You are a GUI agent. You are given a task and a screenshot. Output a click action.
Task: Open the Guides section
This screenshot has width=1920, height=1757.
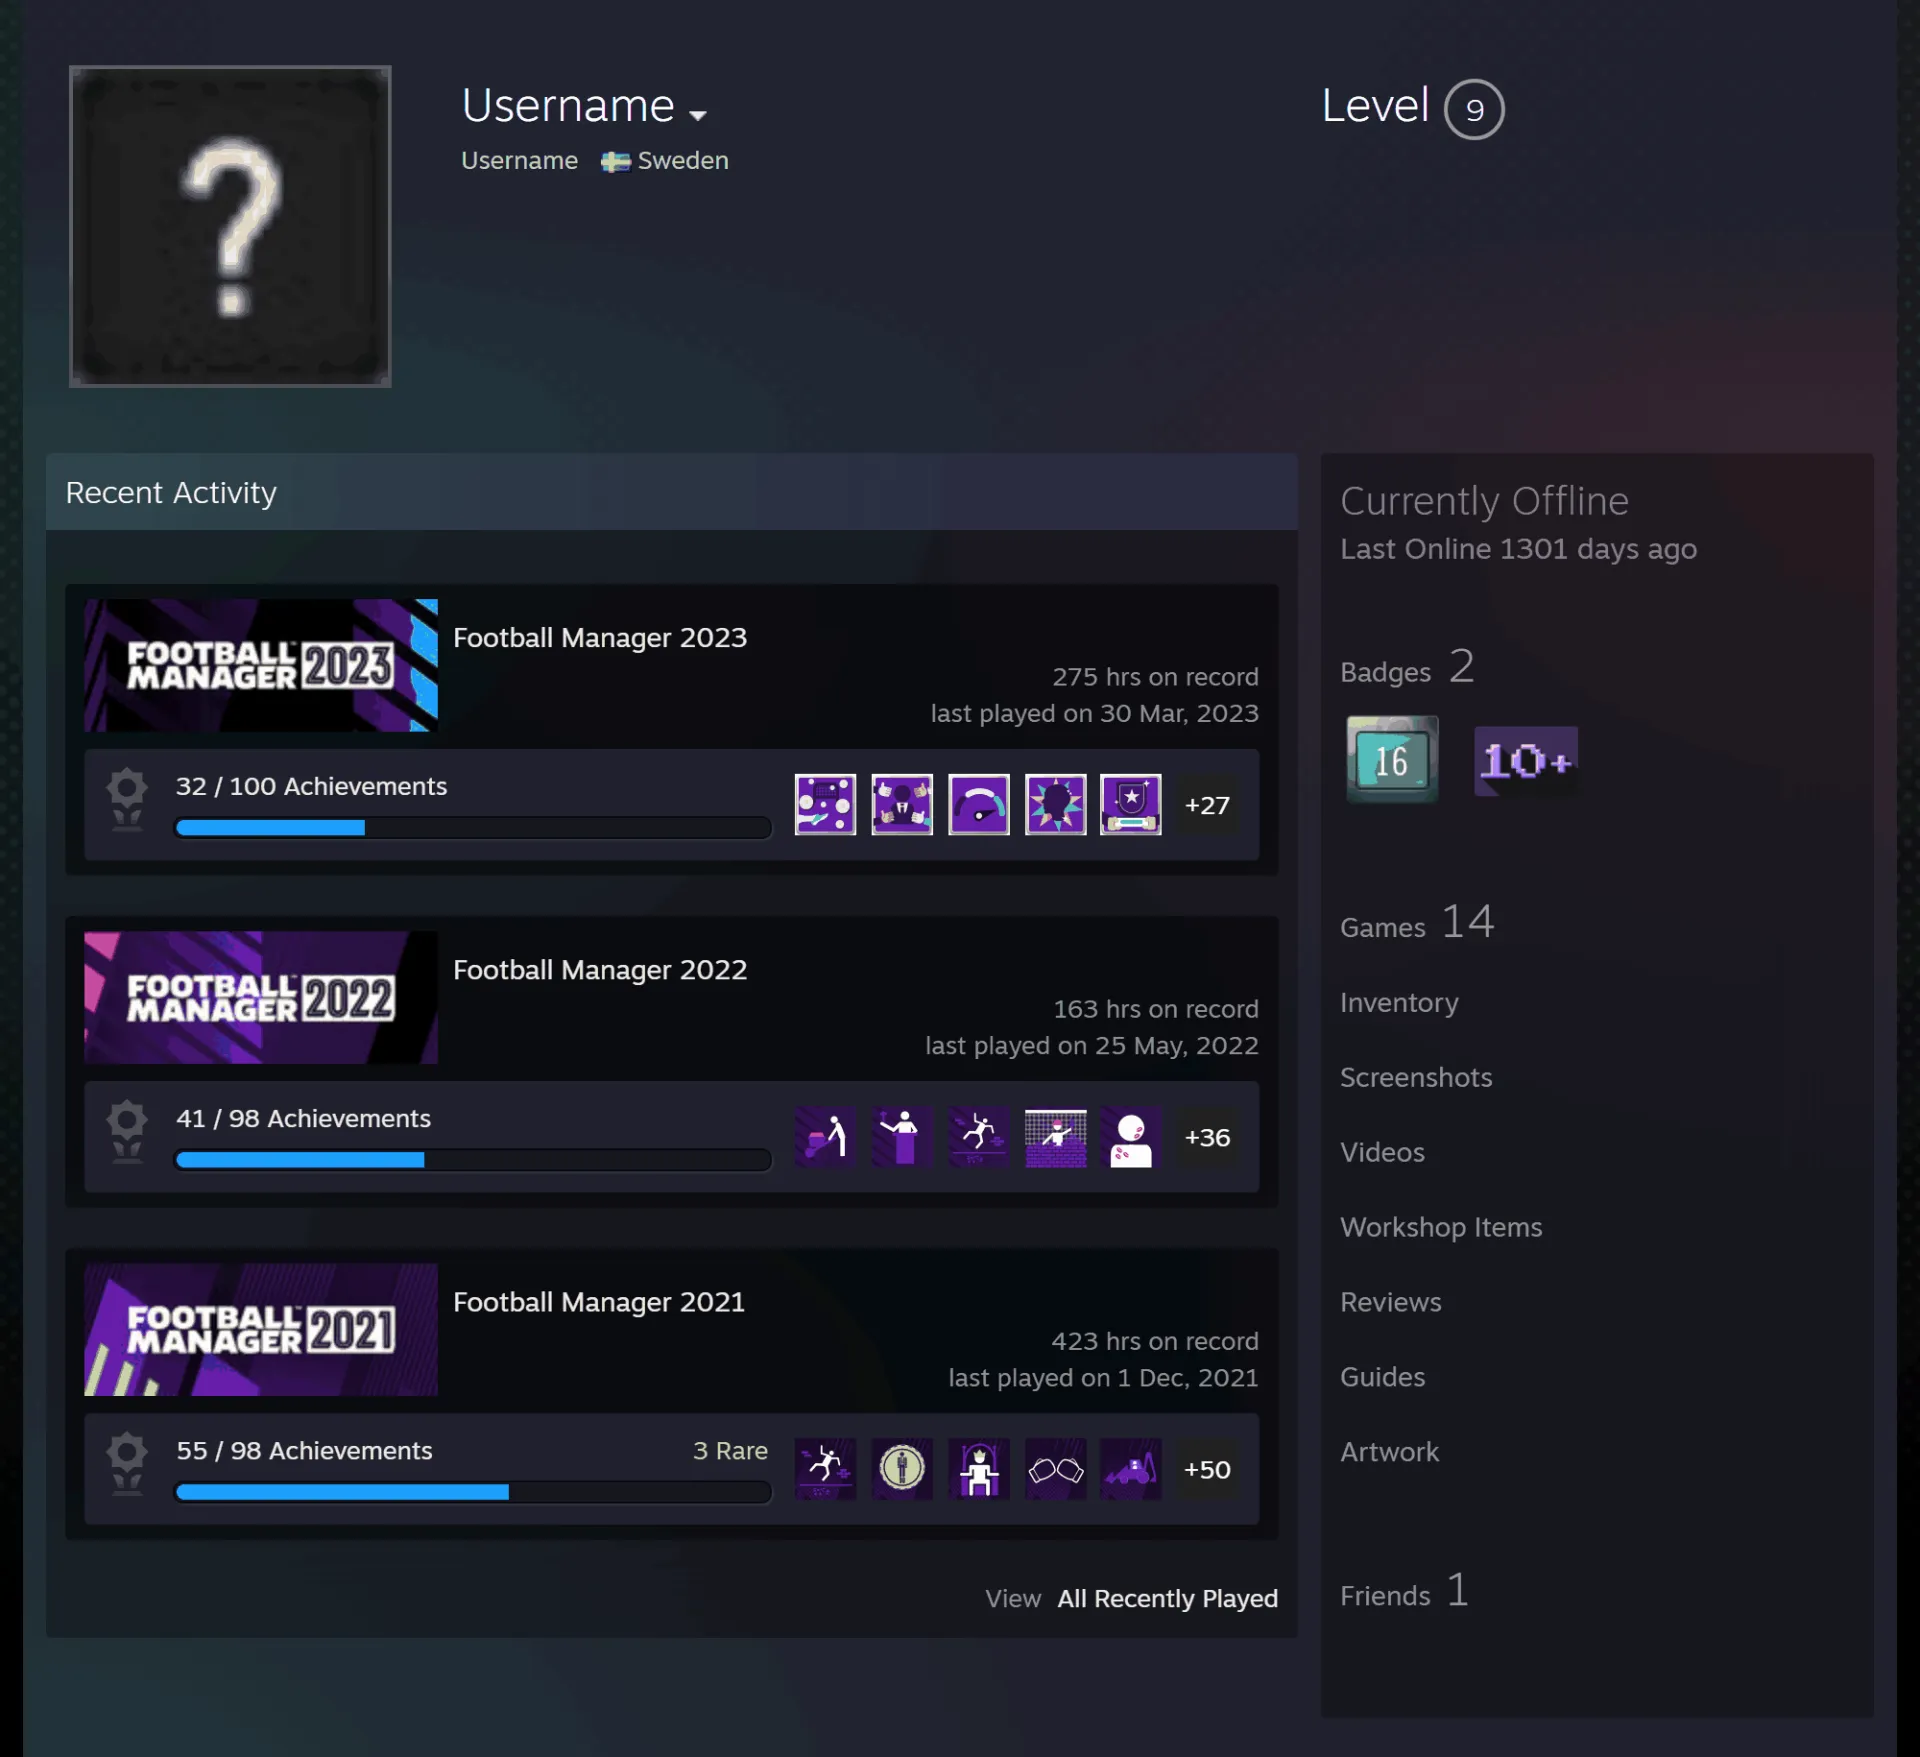(1382, 1377)
